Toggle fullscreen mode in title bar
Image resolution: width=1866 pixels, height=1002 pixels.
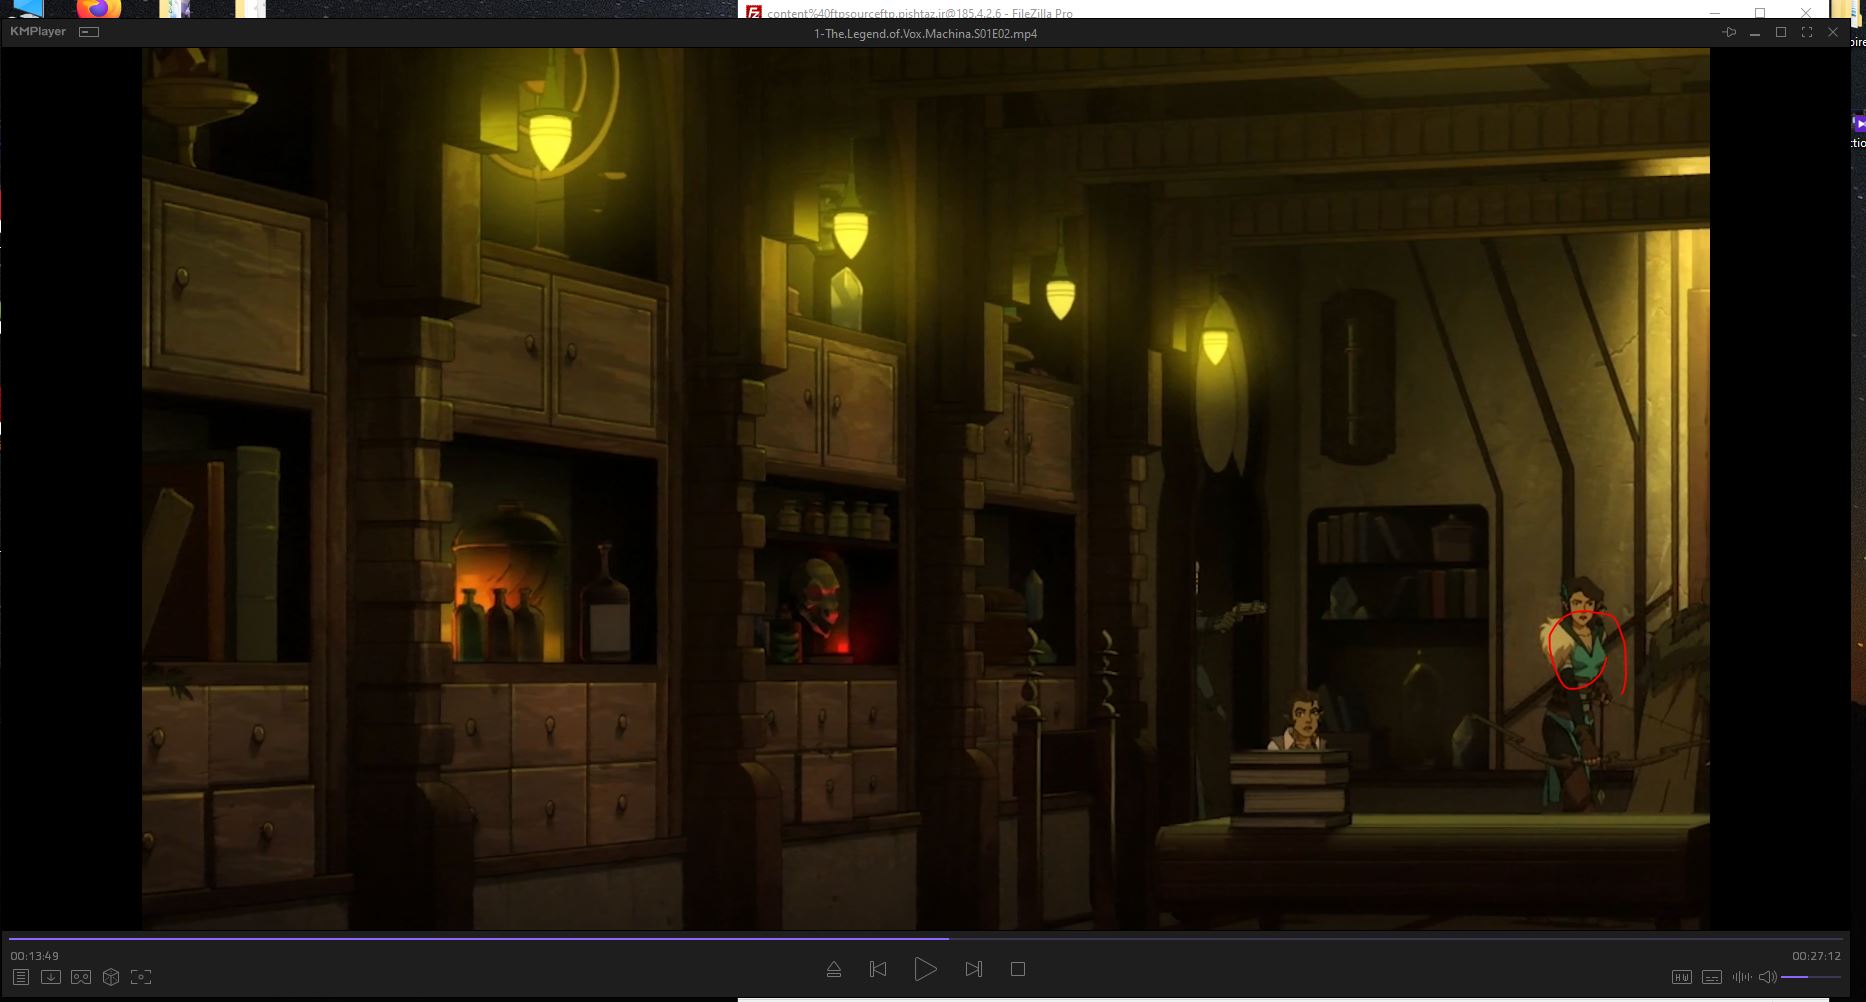(1807, 33)
